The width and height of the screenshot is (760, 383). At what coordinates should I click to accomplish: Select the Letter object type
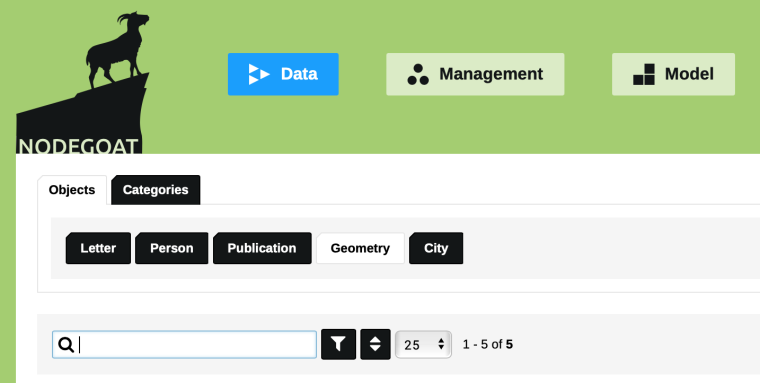click(x=98, y=248)
